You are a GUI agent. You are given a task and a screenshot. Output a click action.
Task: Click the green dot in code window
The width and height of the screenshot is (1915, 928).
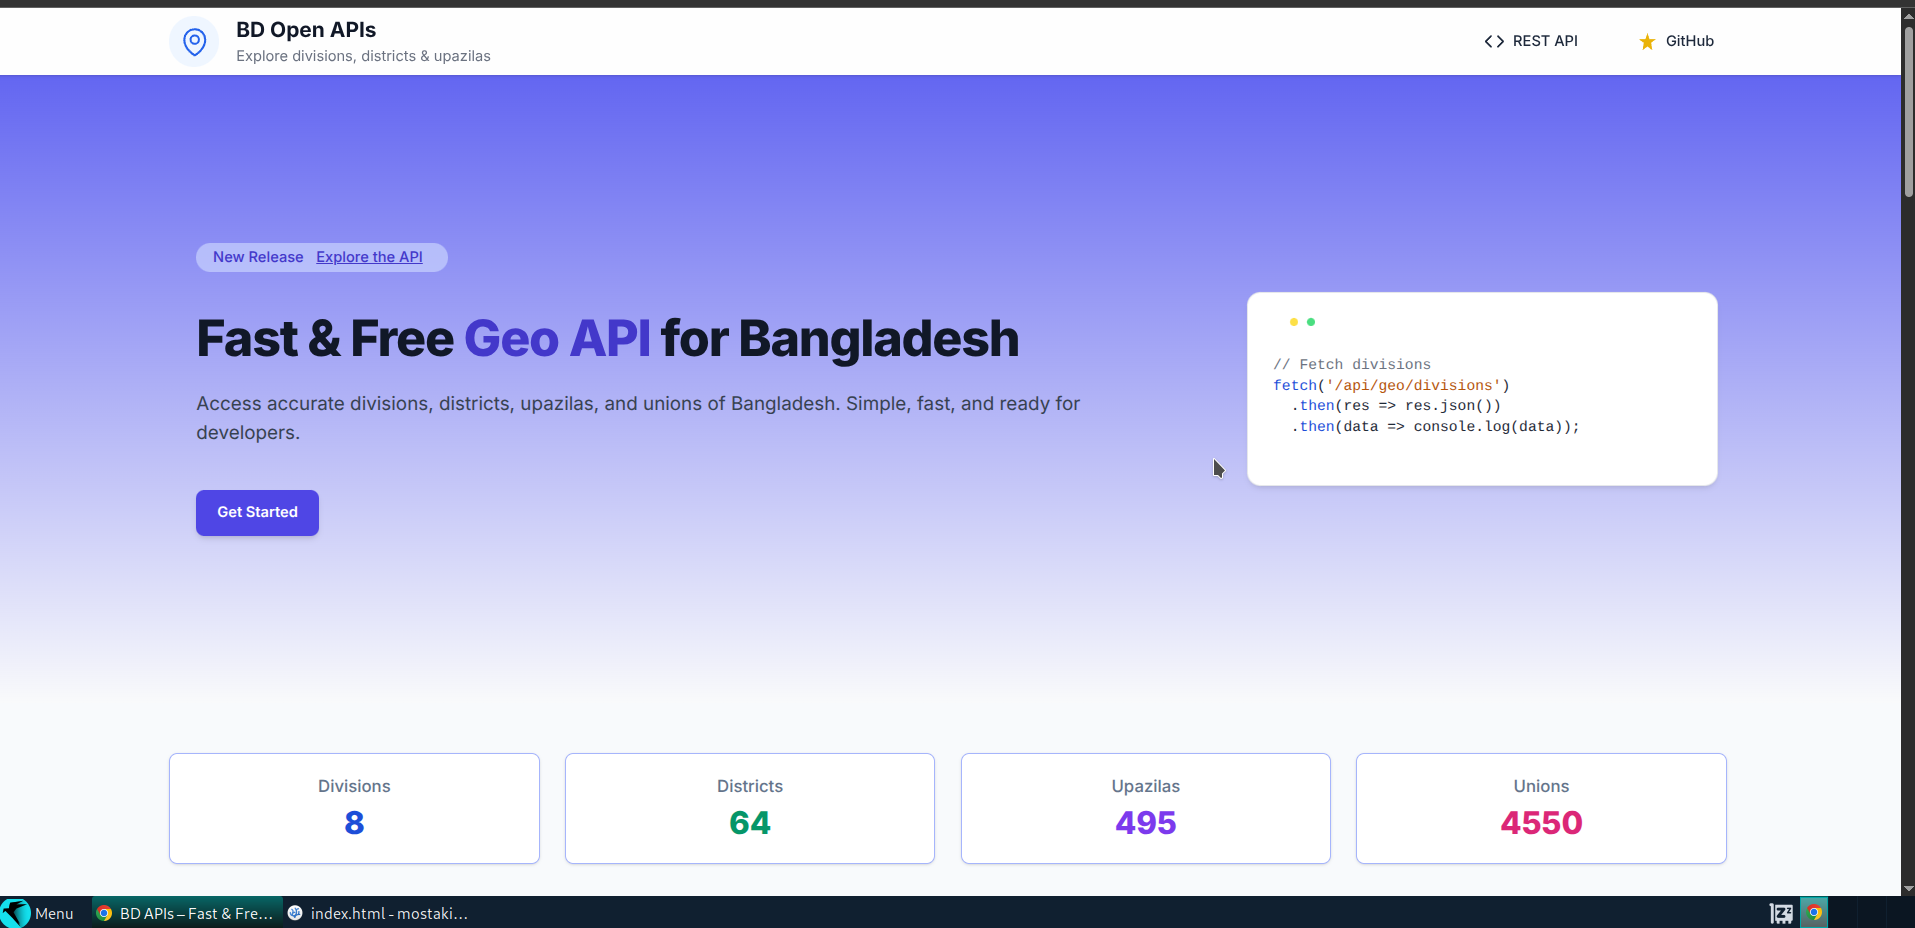tap(1311, 322)
